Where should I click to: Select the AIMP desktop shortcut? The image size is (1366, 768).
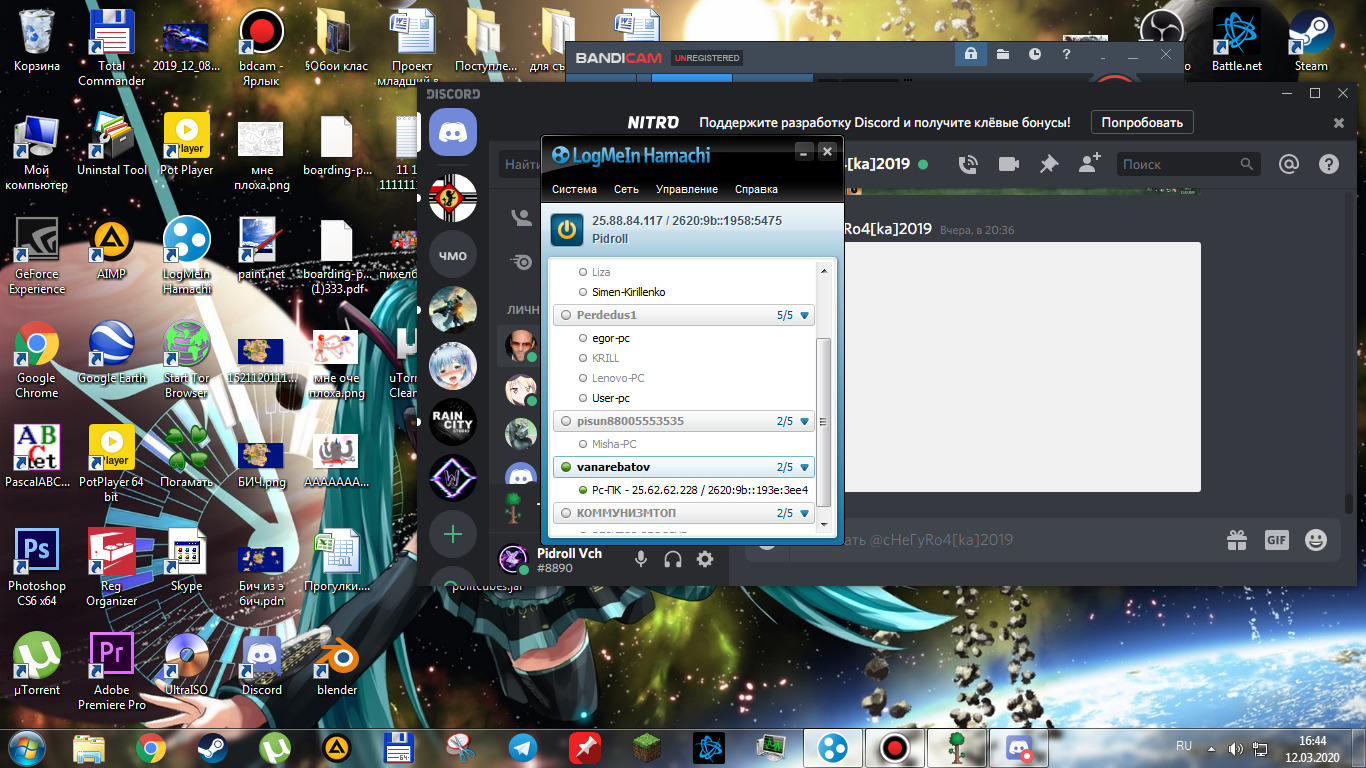tap(112, 248)
